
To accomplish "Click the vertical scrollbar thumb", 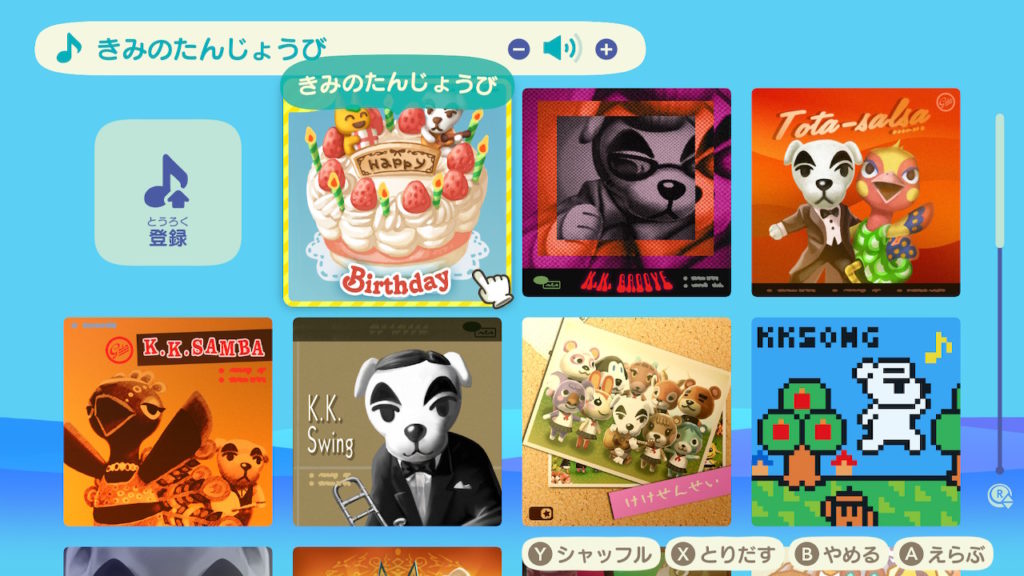I will [999, 181].
